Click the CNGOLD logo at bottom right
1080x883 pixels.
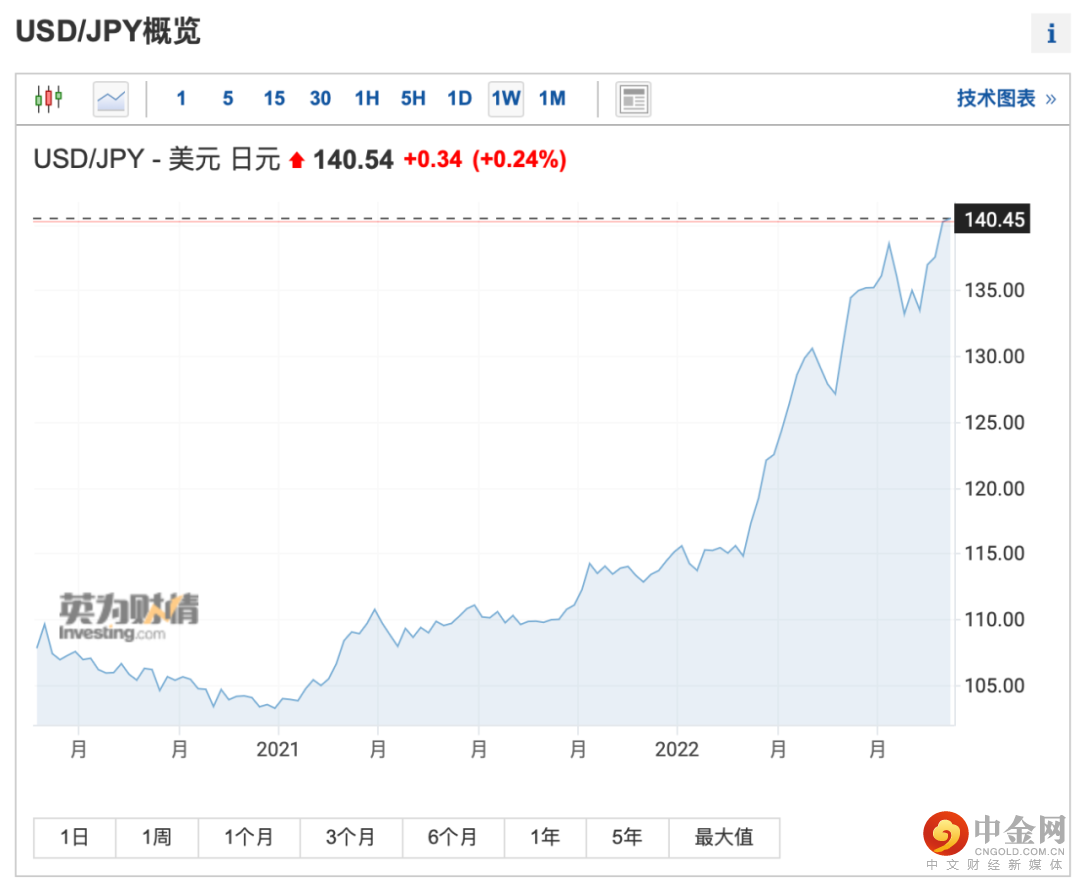pos(994,837)
